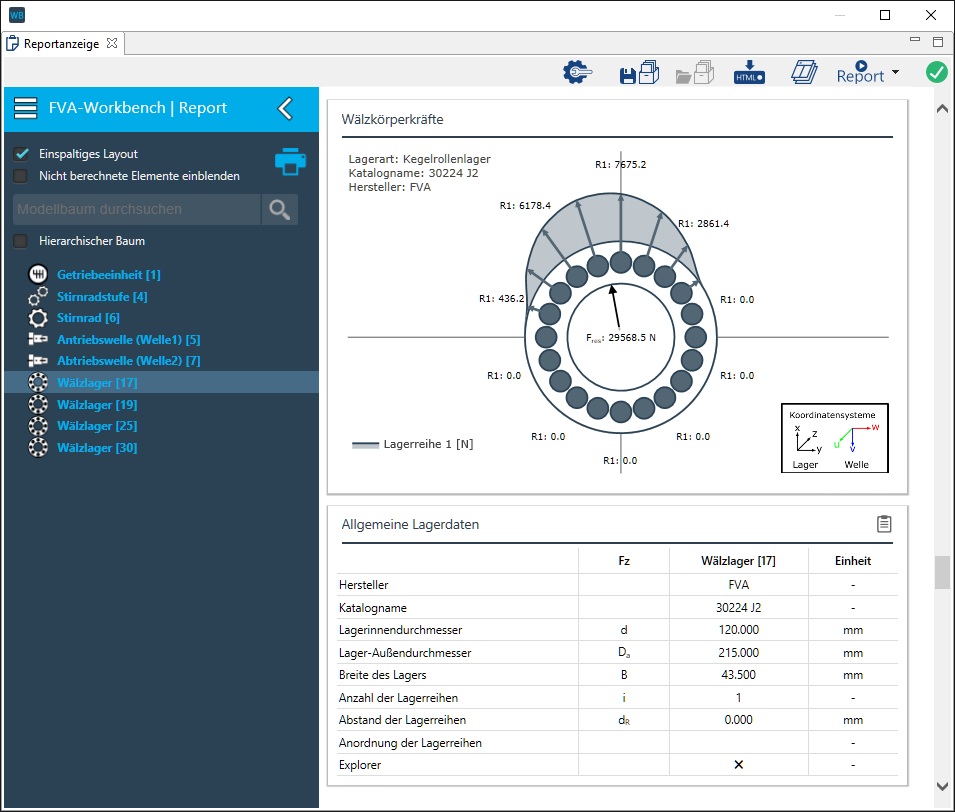Collapse the sidebar with the chevron arrow

285,108
